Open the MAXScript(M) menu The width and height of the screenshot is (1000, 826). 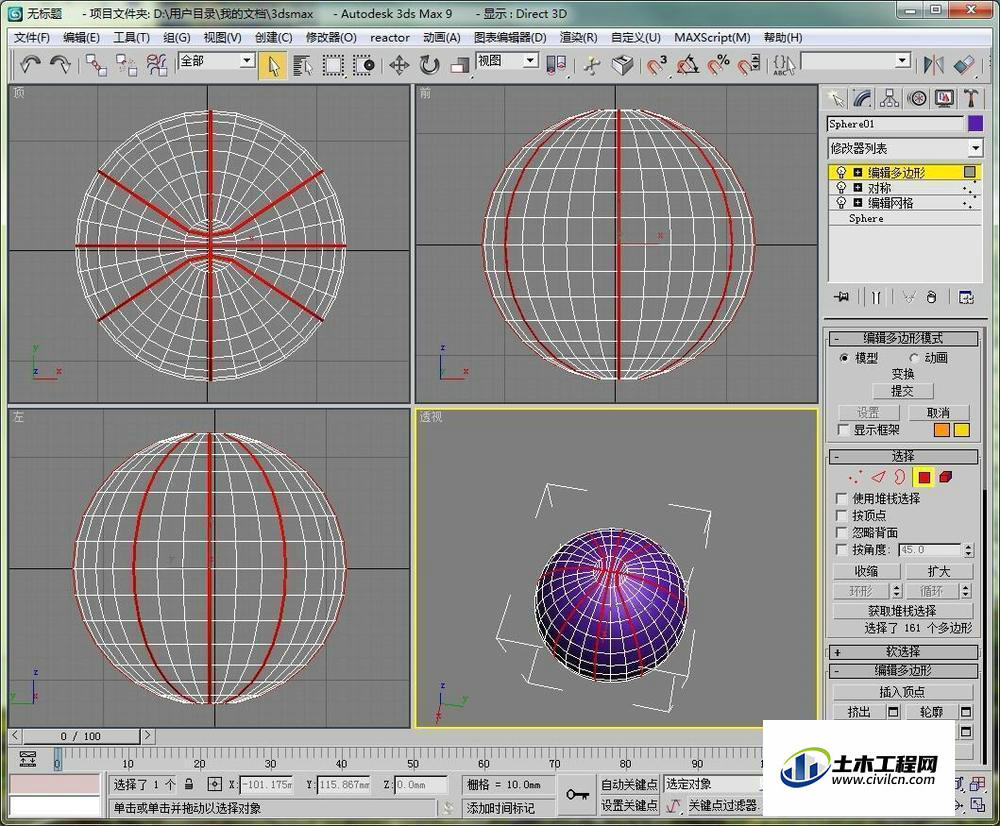tap(712, 38)
